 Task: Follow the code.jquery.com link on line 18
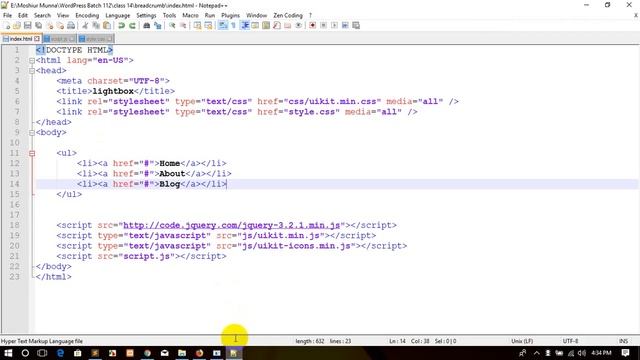[231, 225]
